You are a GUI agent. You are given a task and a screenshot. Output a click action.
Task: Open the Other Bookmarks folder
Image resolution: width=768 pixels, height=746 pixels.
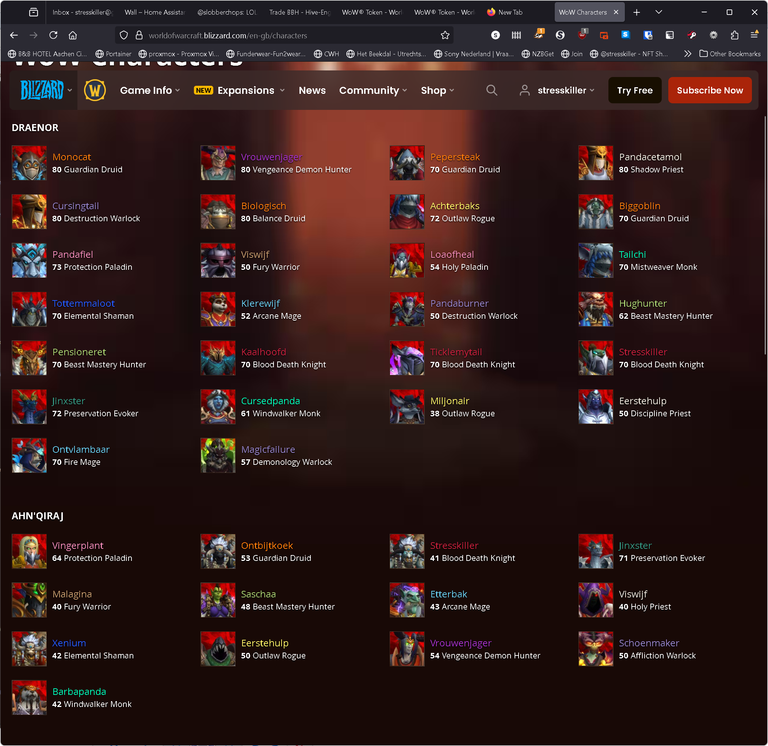pyautogui.click(x=729, y=54)
